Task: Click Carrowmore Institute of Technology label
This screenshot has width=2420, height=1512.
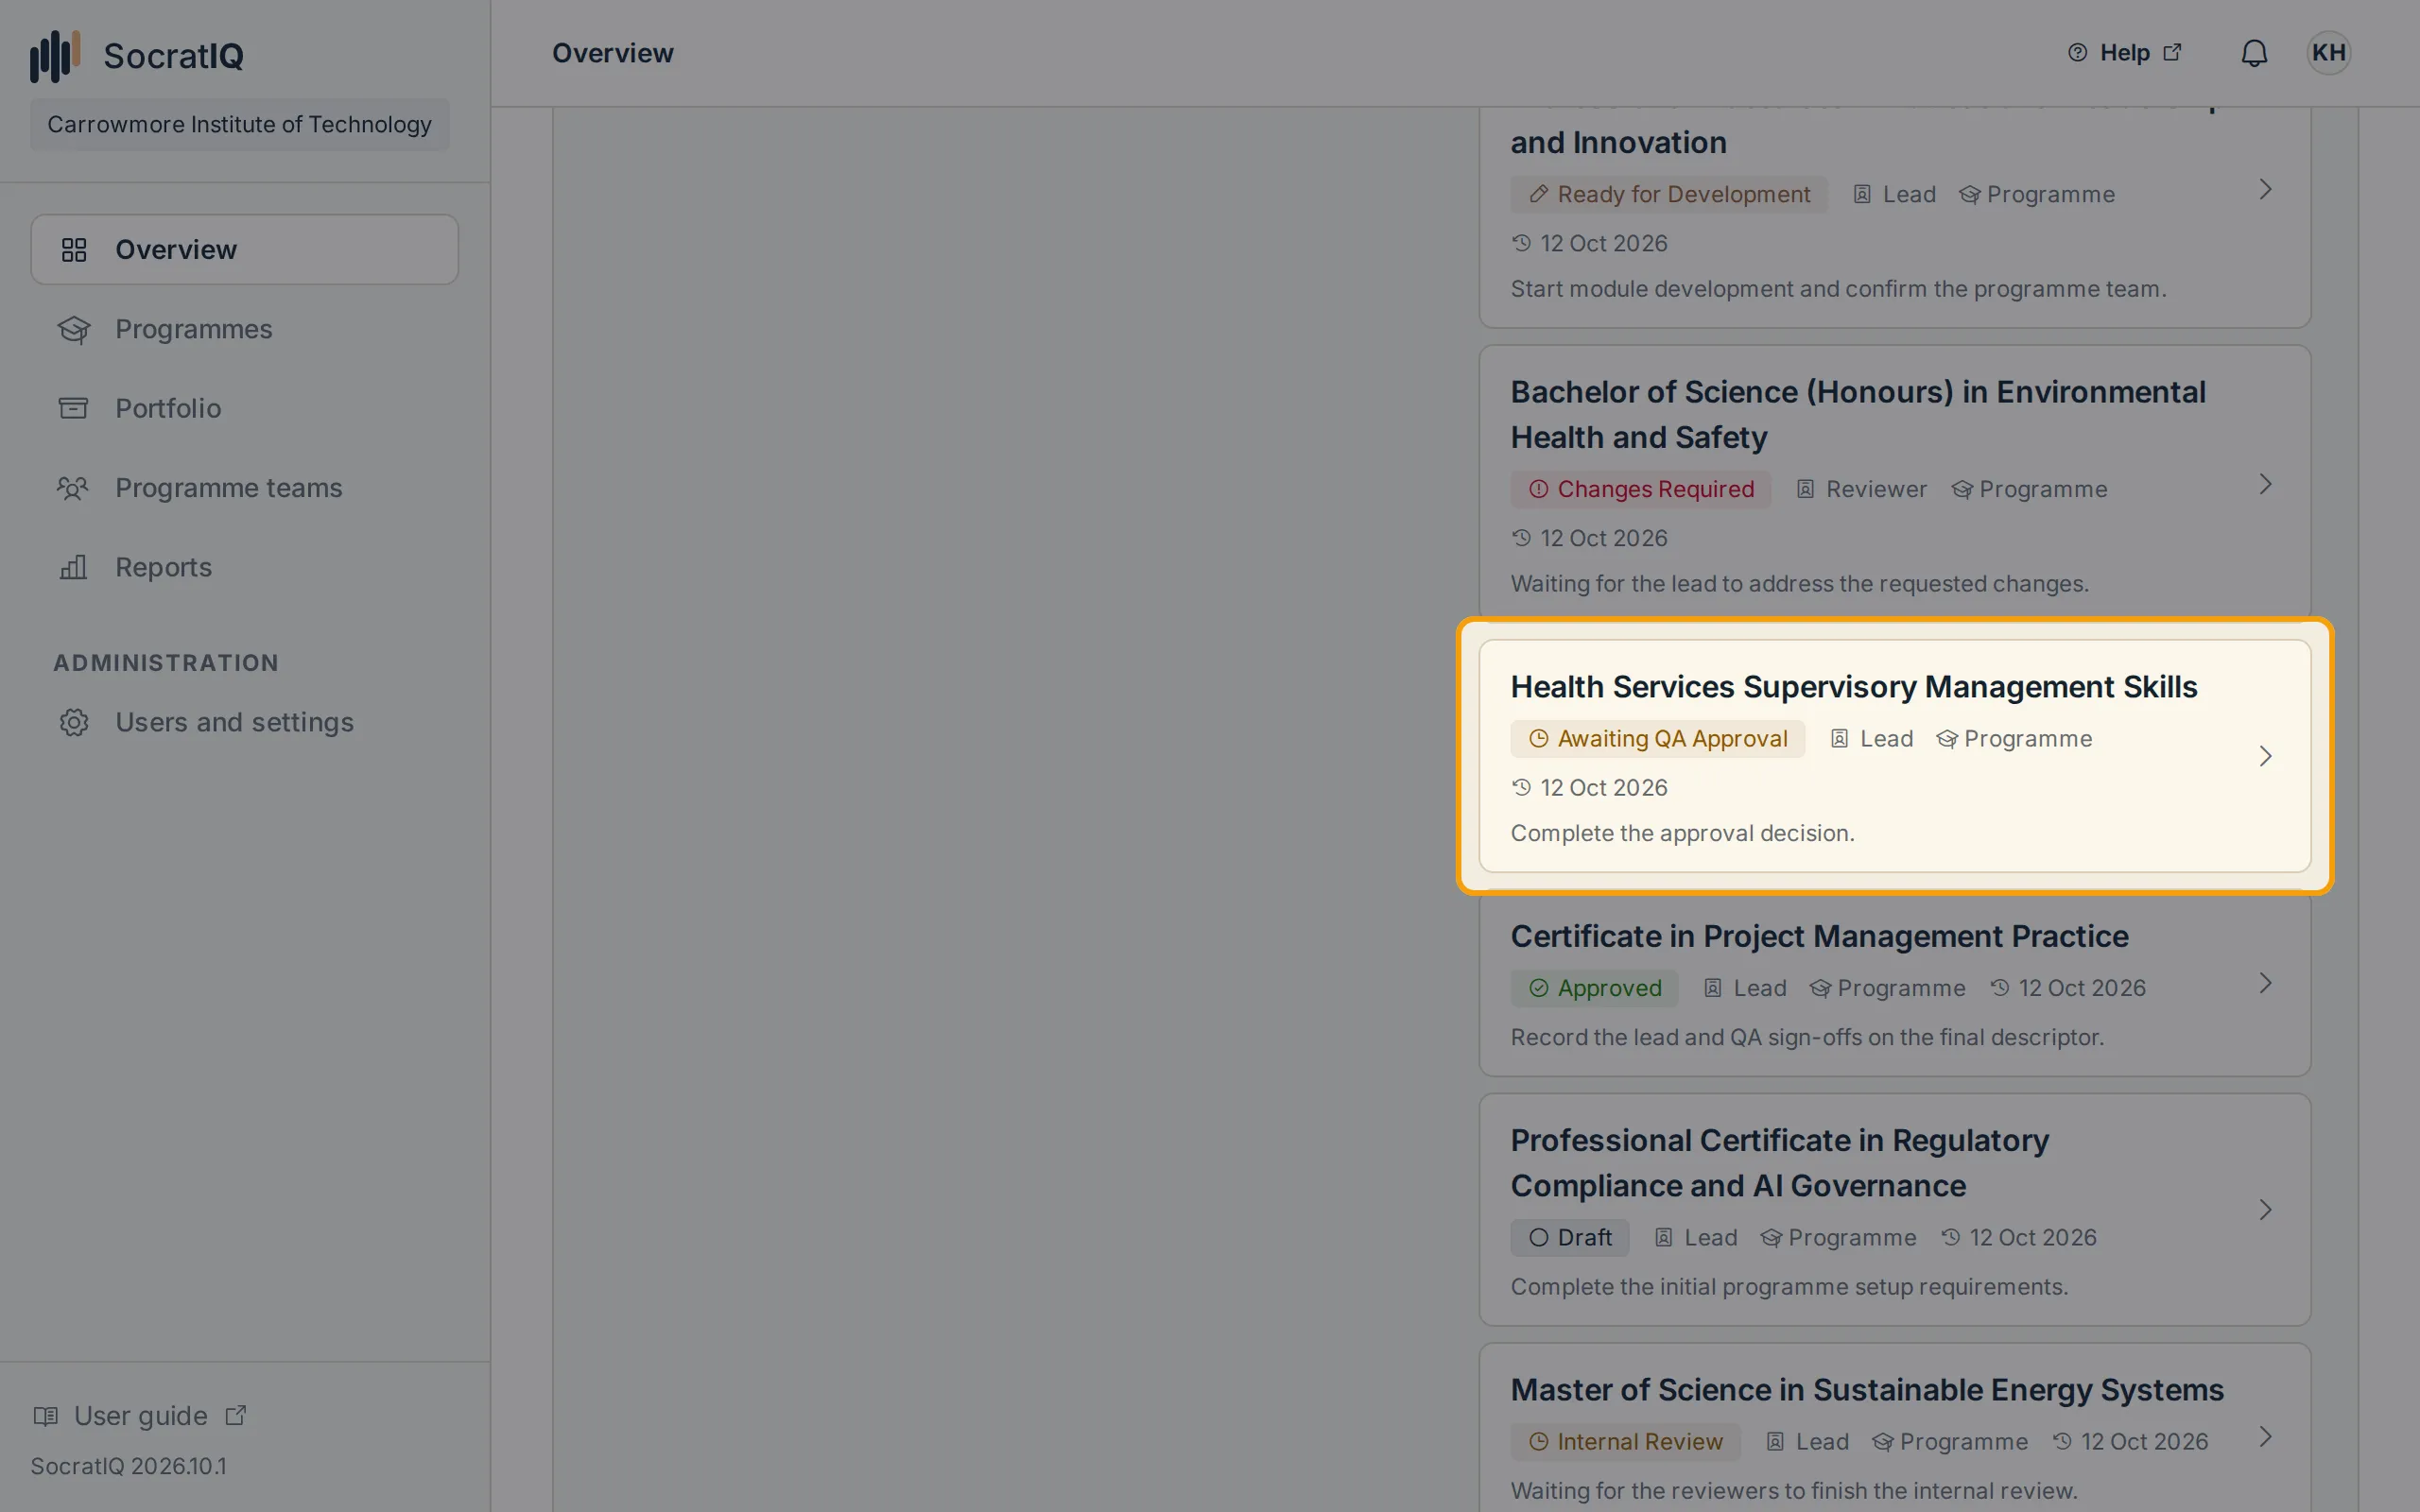Action: coord(239,124)
